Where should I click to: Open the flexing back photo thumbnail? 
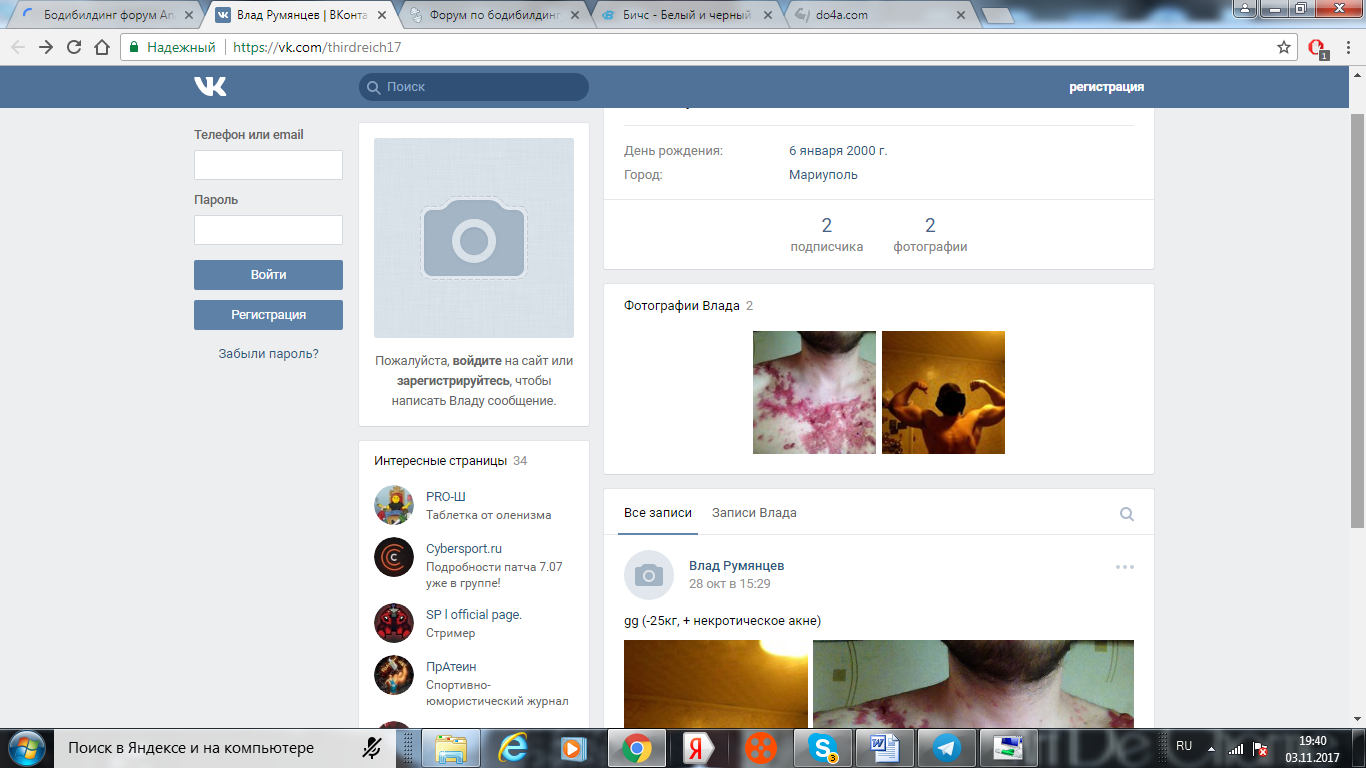point(943,393)
